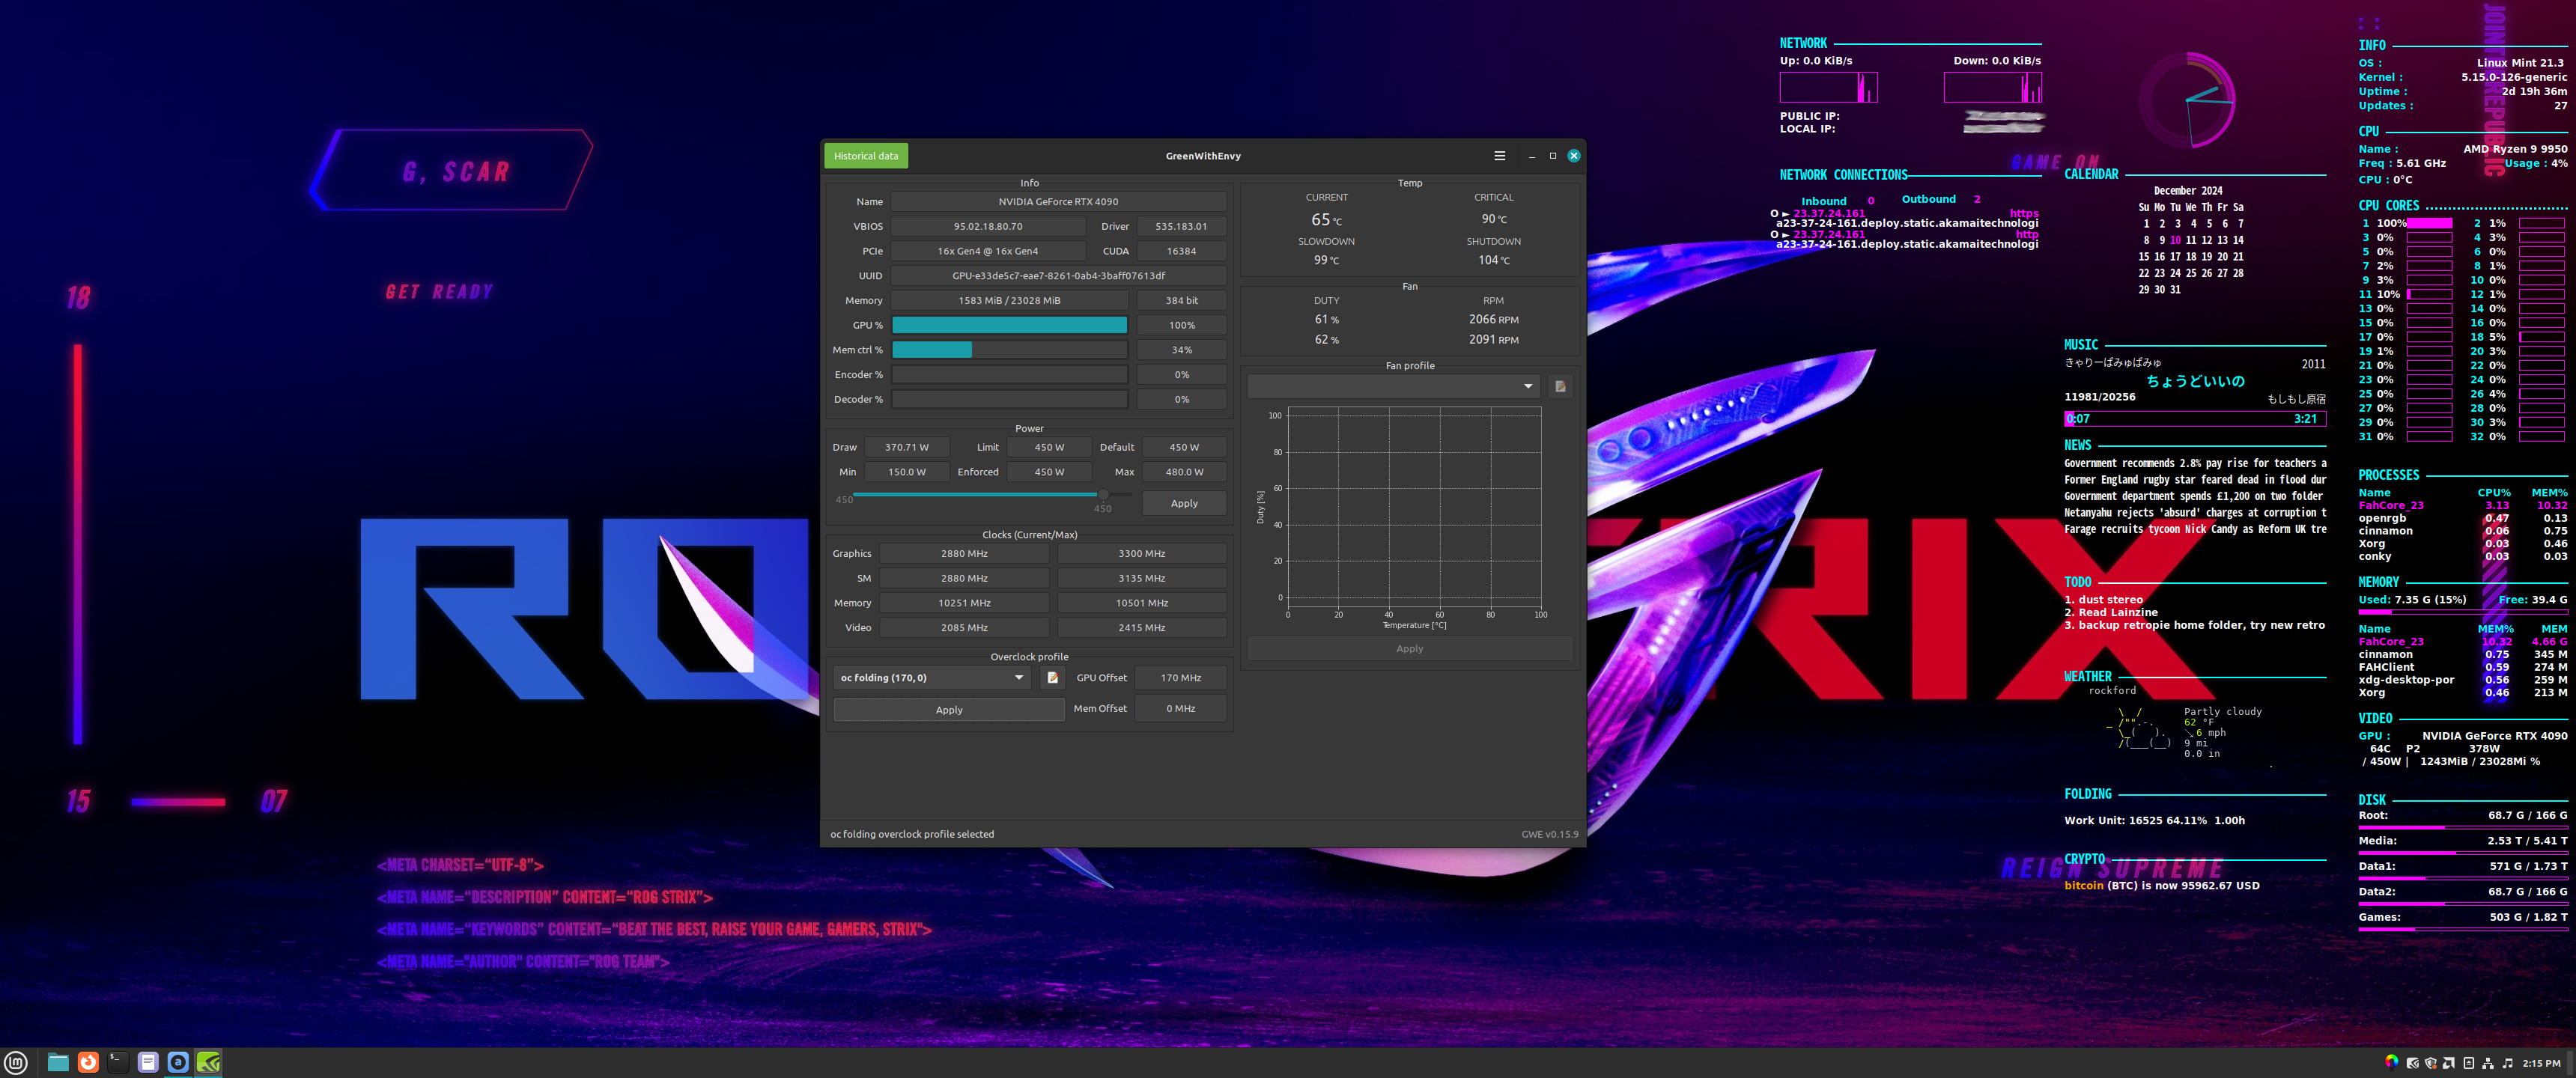
Task: Open the OpenRGB color wheel tray icon
Action: [x=2392, y=1063]
